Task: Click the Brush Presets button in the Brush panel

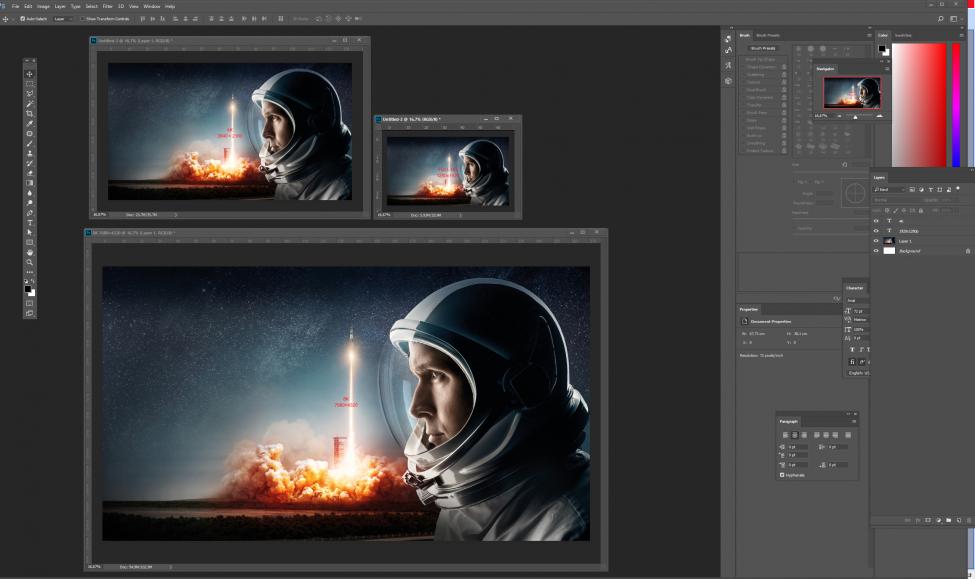Action: point(763,47)
